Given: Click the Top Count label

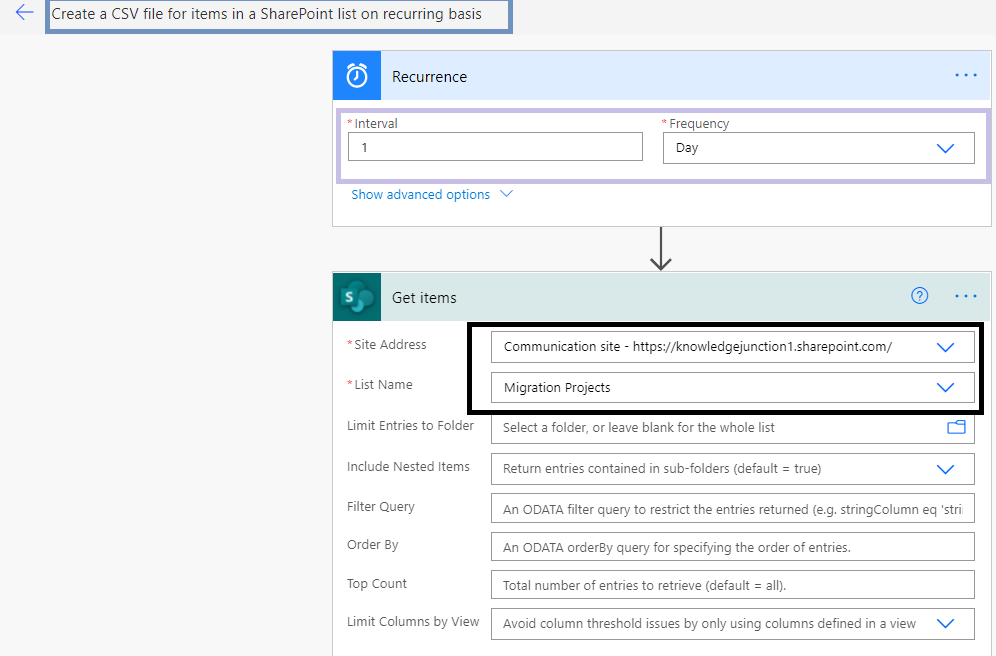Looking at the screenshot, I should tap(377, 584).
